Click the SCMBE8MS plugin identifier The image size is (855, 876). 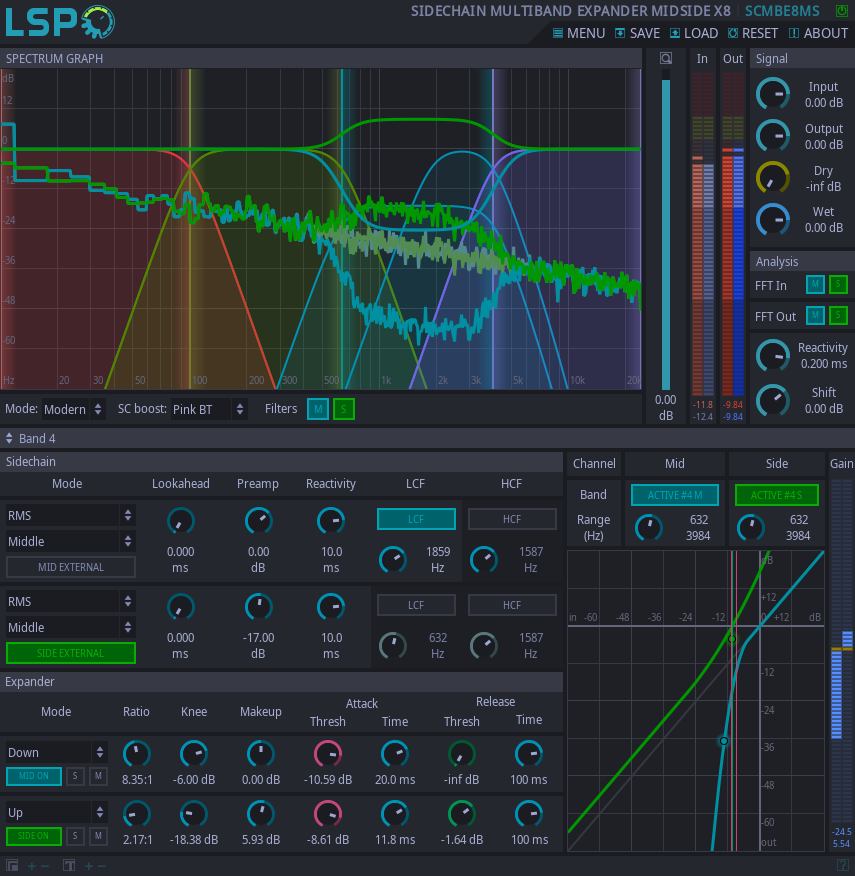[x=782, y=11]
